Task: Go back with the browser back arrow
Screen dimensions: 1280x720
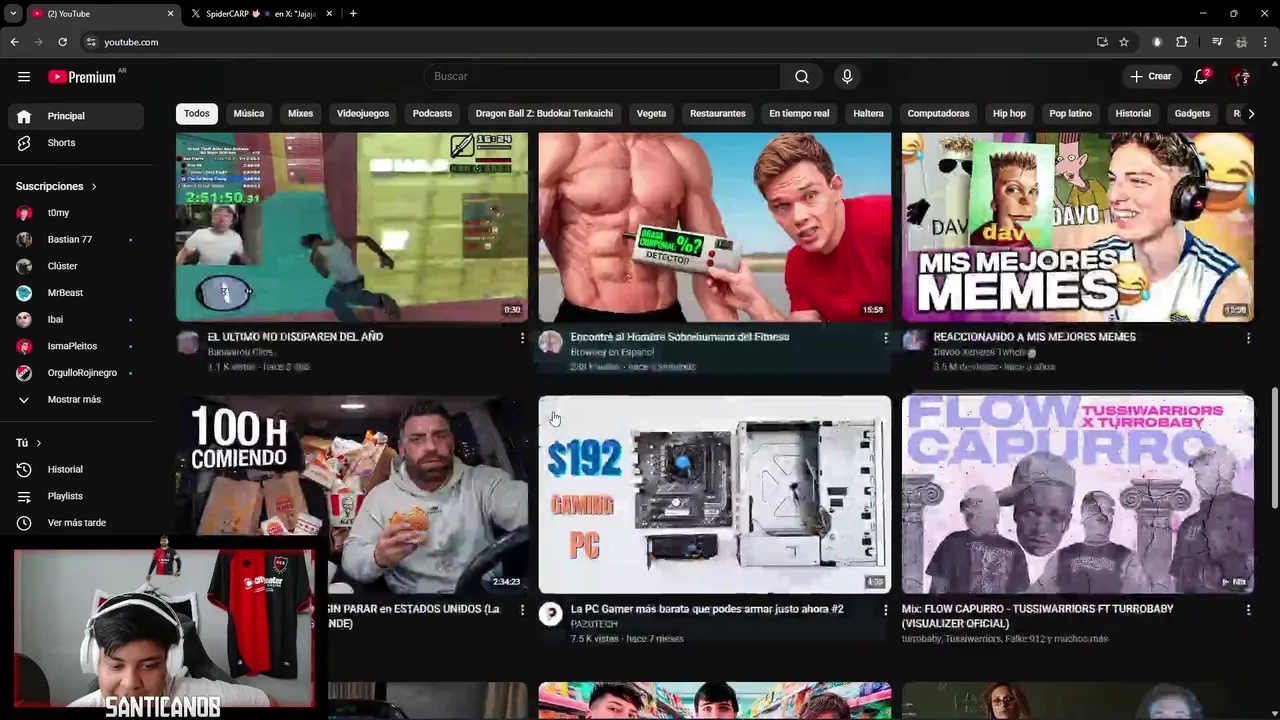Action: pyautogui.click(x=14, y=42)
